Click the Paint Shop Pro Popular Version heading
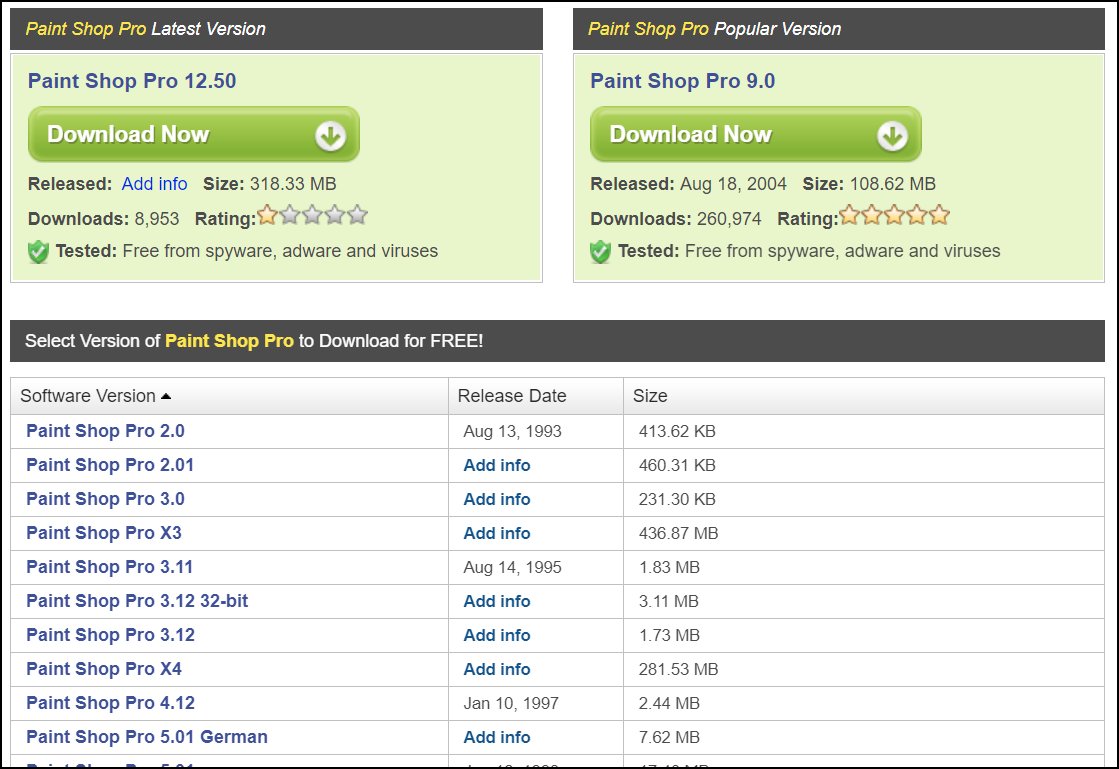Image resolution: width=1119 pixels, height=769 pixels. (x=714, y=29)
